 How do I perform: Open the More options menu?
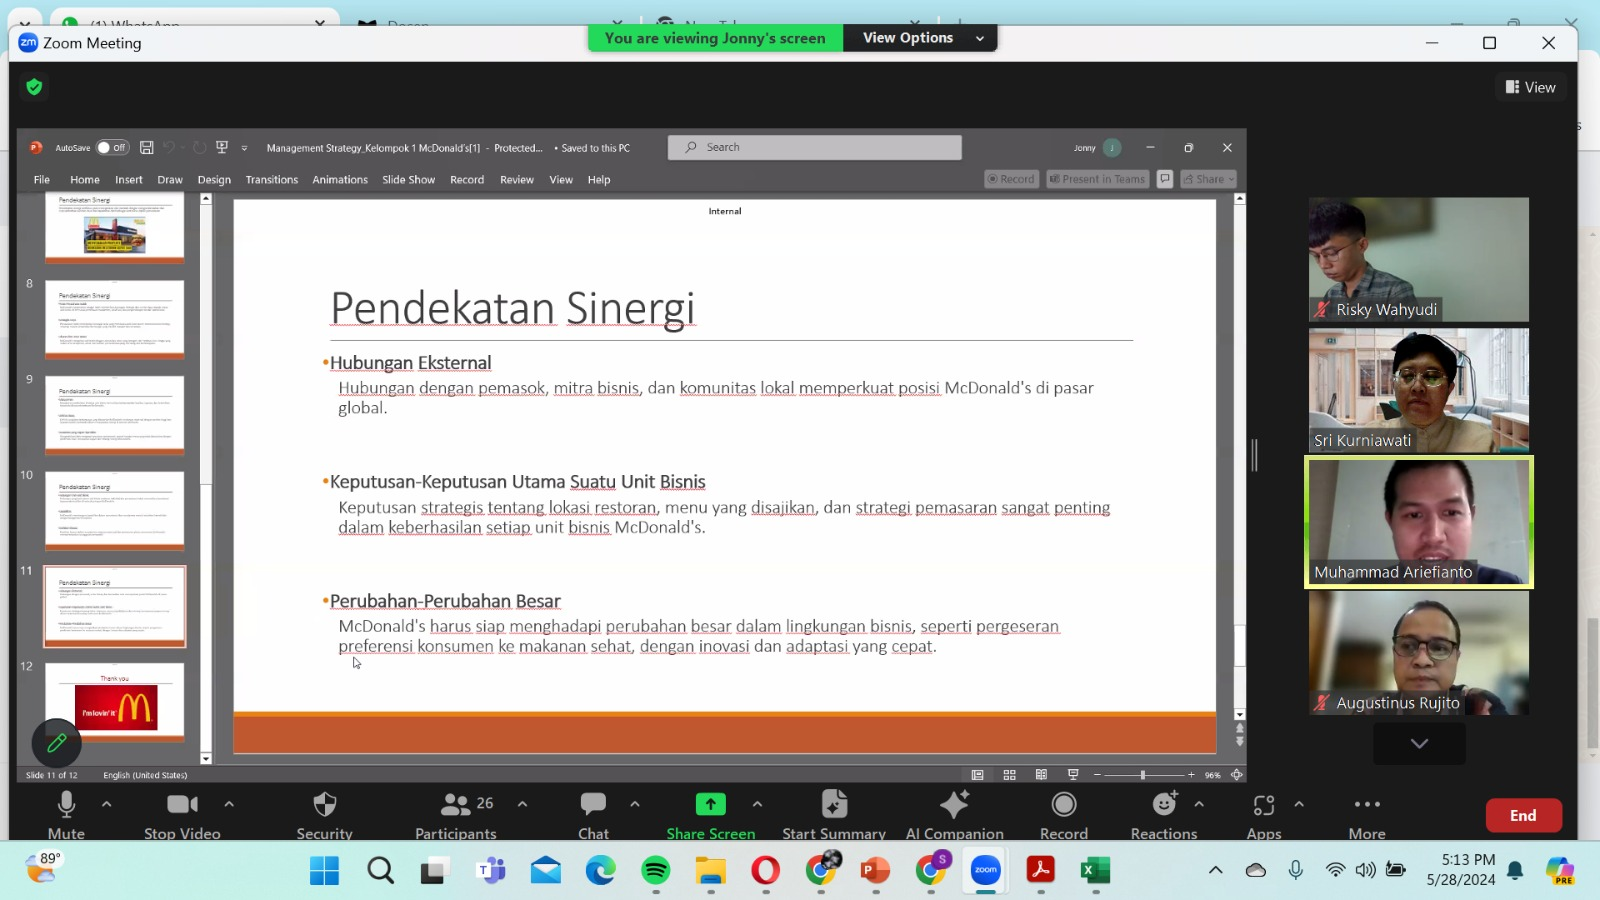[1367, 815]
